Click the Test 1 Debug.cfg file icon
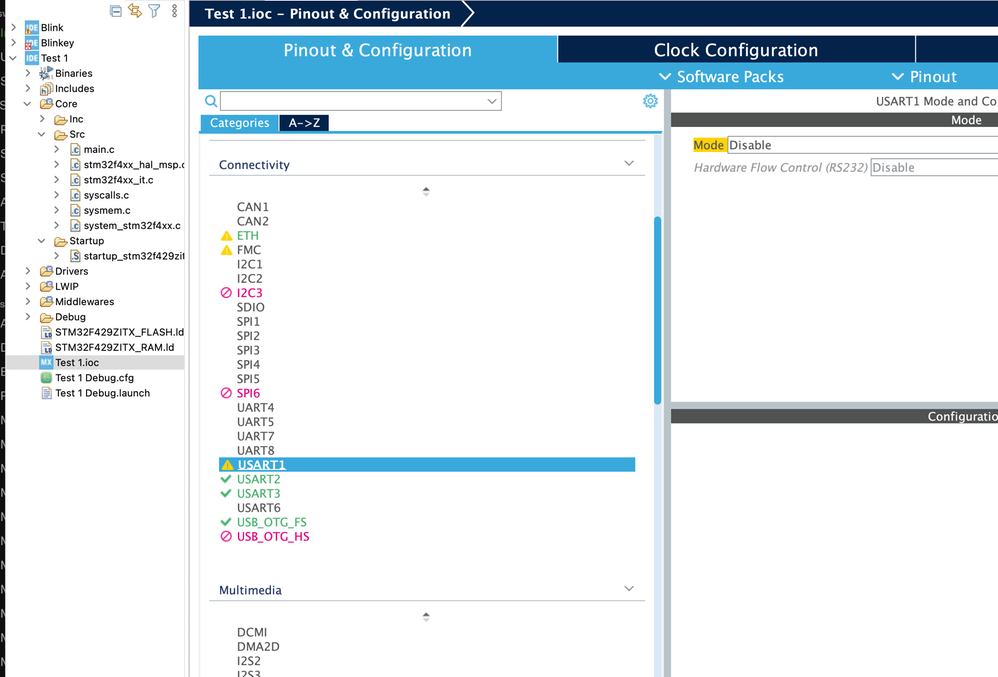Image resolution: width=998 pixels, height=677 pixels. (x=46, y=377)
